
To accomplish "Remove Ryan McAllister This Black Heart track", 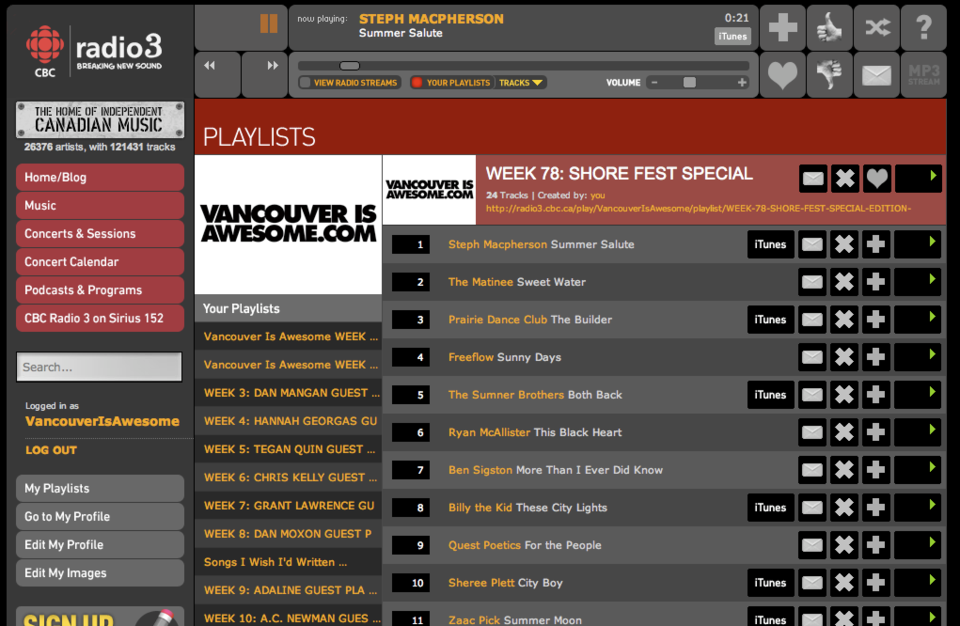I will tap(844, 432).
